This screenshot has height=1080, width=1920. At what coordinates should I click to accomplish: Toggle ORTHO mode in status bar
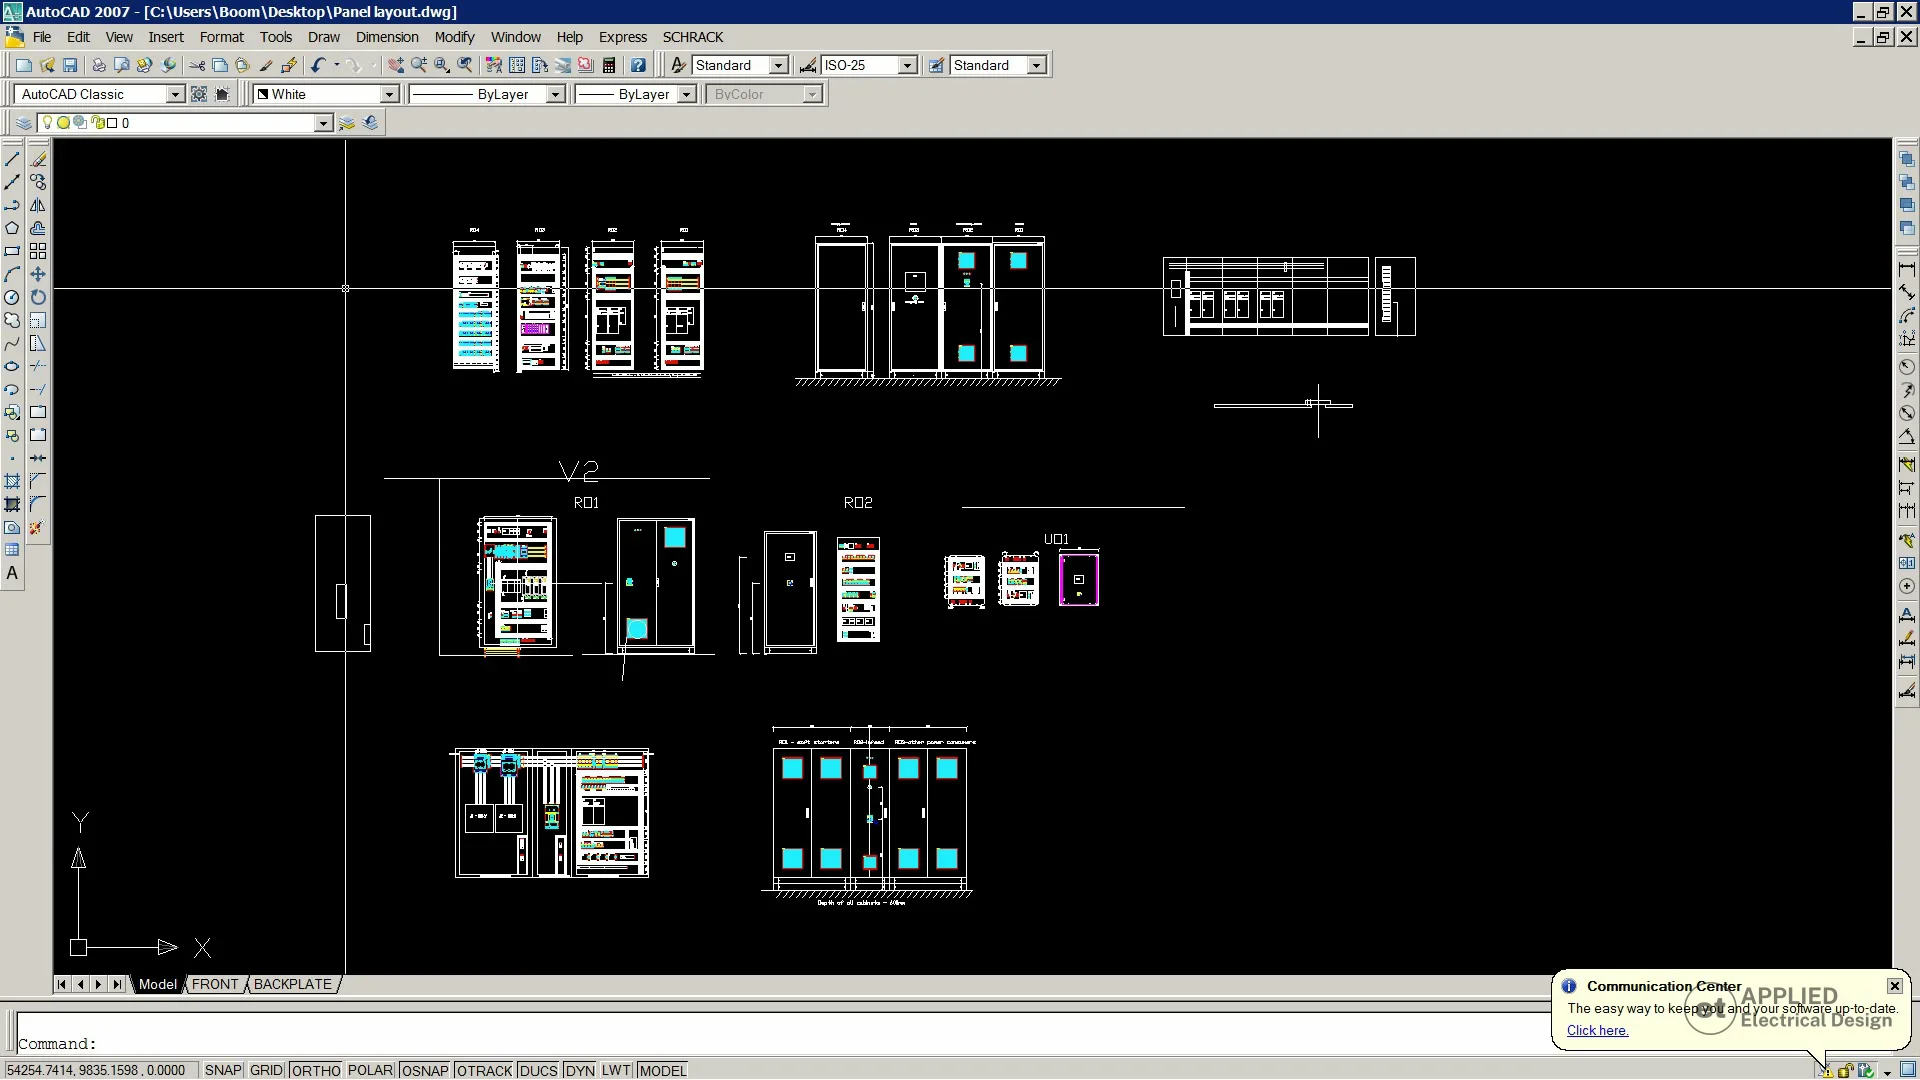tap(316, 1070)
